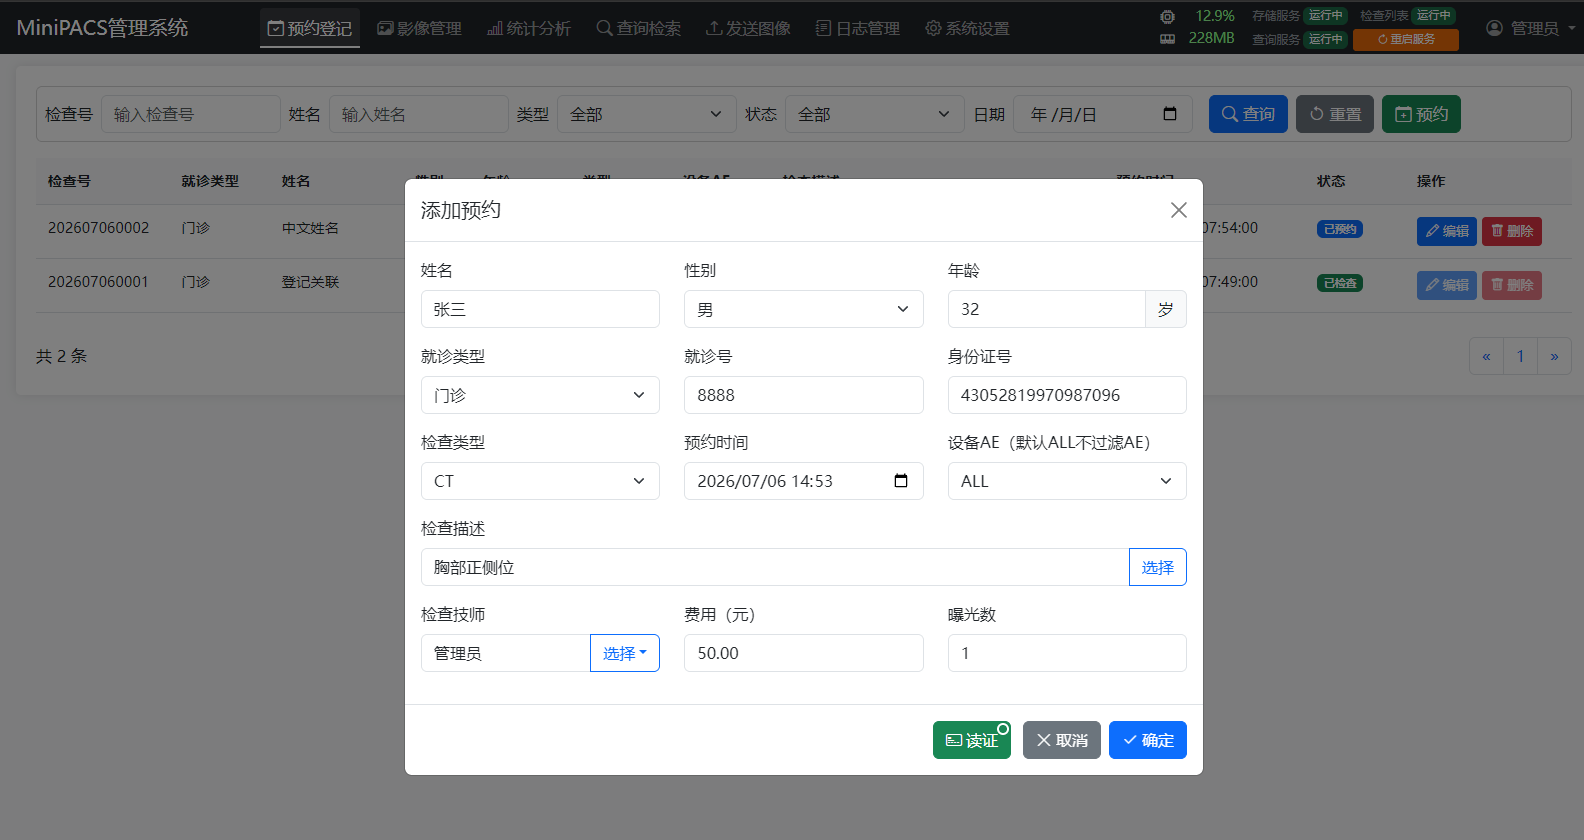
Task: Click the 检查技师 field showing 管理员
Action: click(x=506, y=653)
